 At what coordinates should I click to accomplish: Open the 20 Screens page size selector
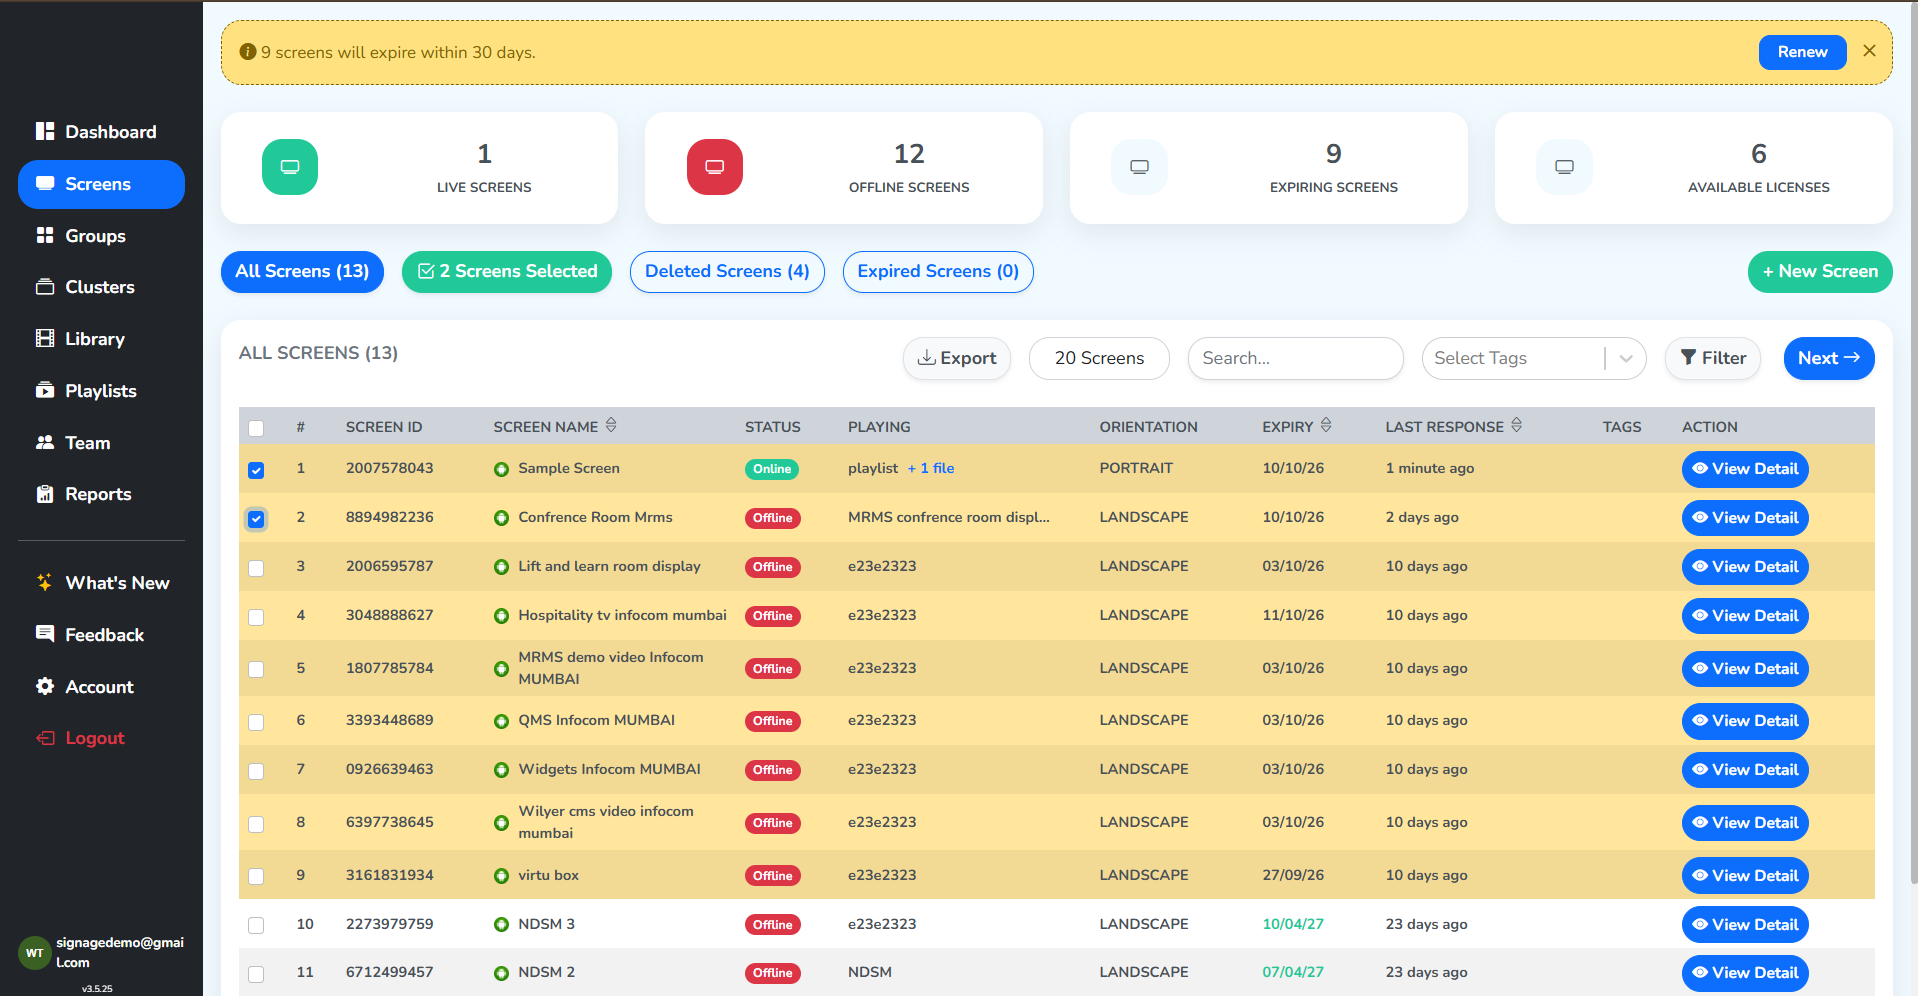(x=1099, y=358)
